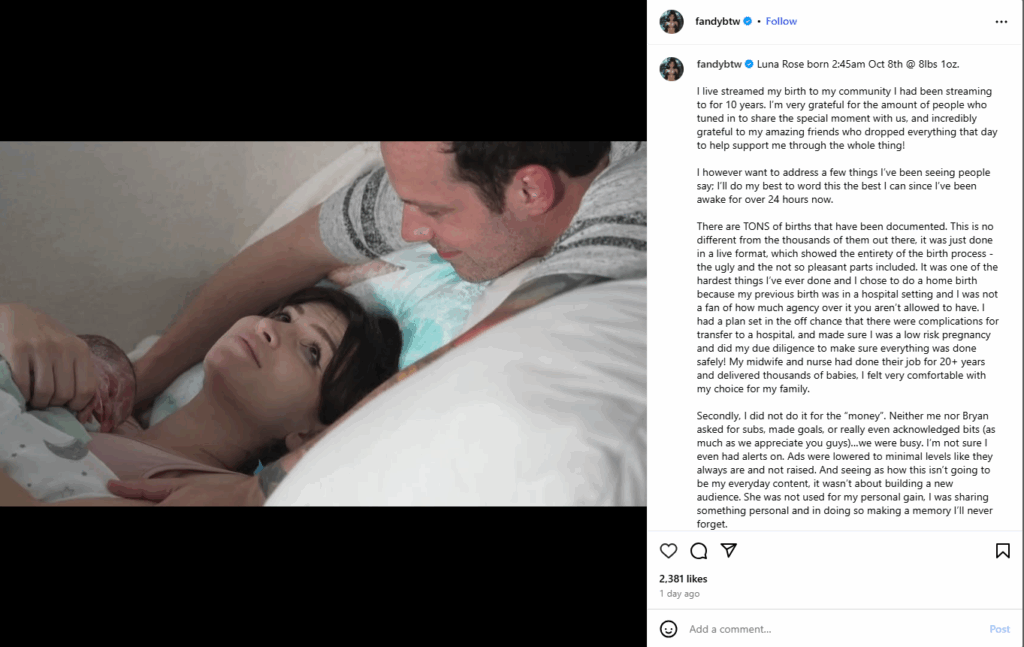
Task: Click the verified badge beside caption username
Action: point(749,64)
